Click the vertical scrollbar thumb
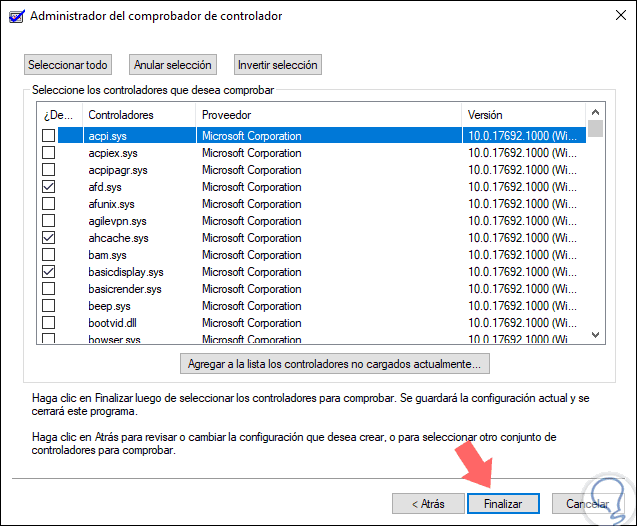The image size is (637, 526). 596,128
